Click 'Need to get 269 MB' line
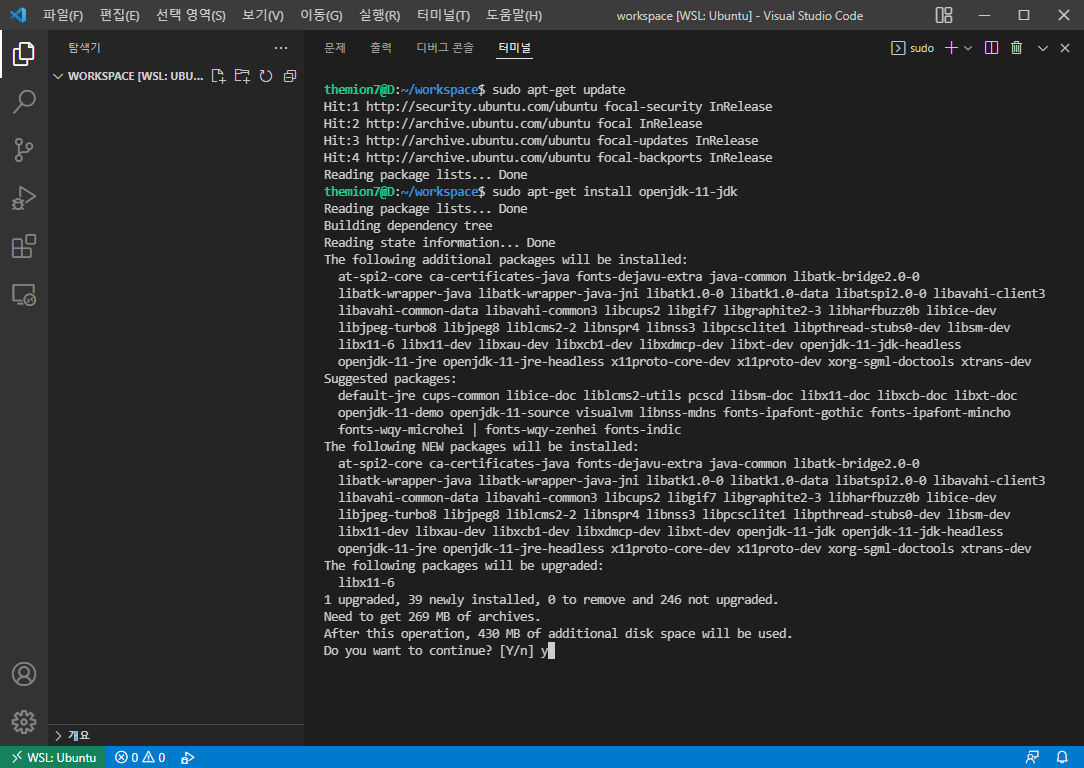Screen dimensions: 1084x768 click(x=432, y=617)
